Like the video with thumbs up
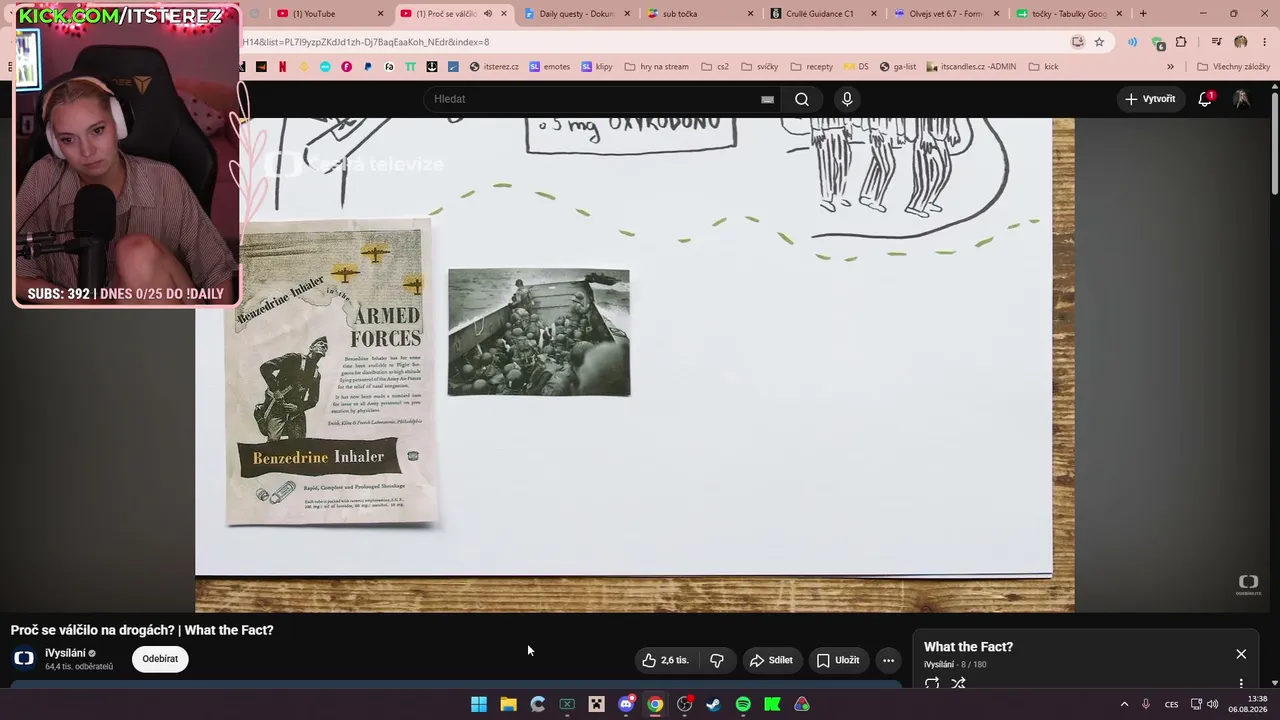 coord(666,660)
